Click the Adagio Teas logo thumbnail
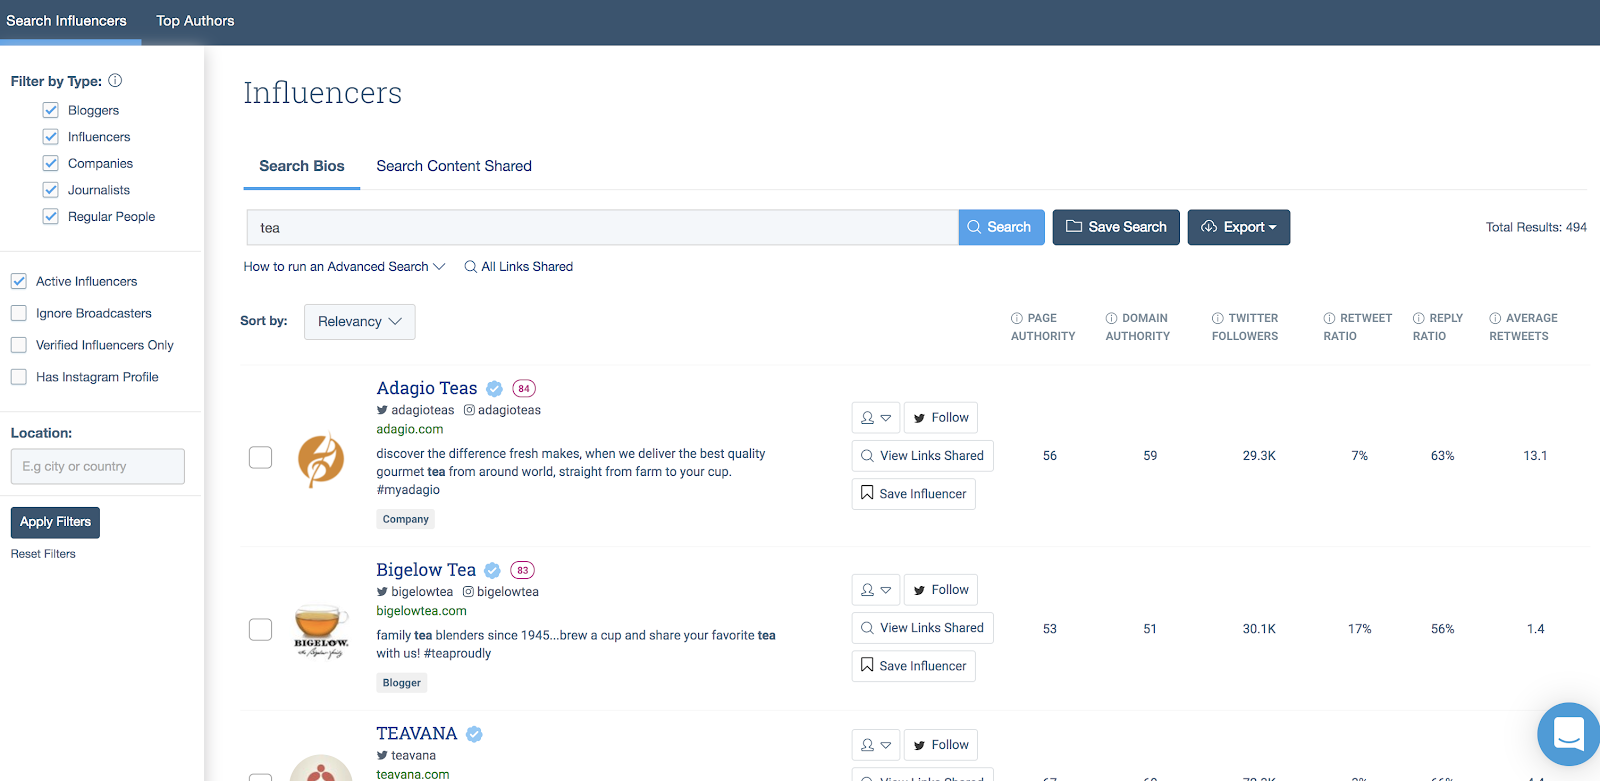The height and width of the screenshot is (781, 1600). click(x=321, y=460)
